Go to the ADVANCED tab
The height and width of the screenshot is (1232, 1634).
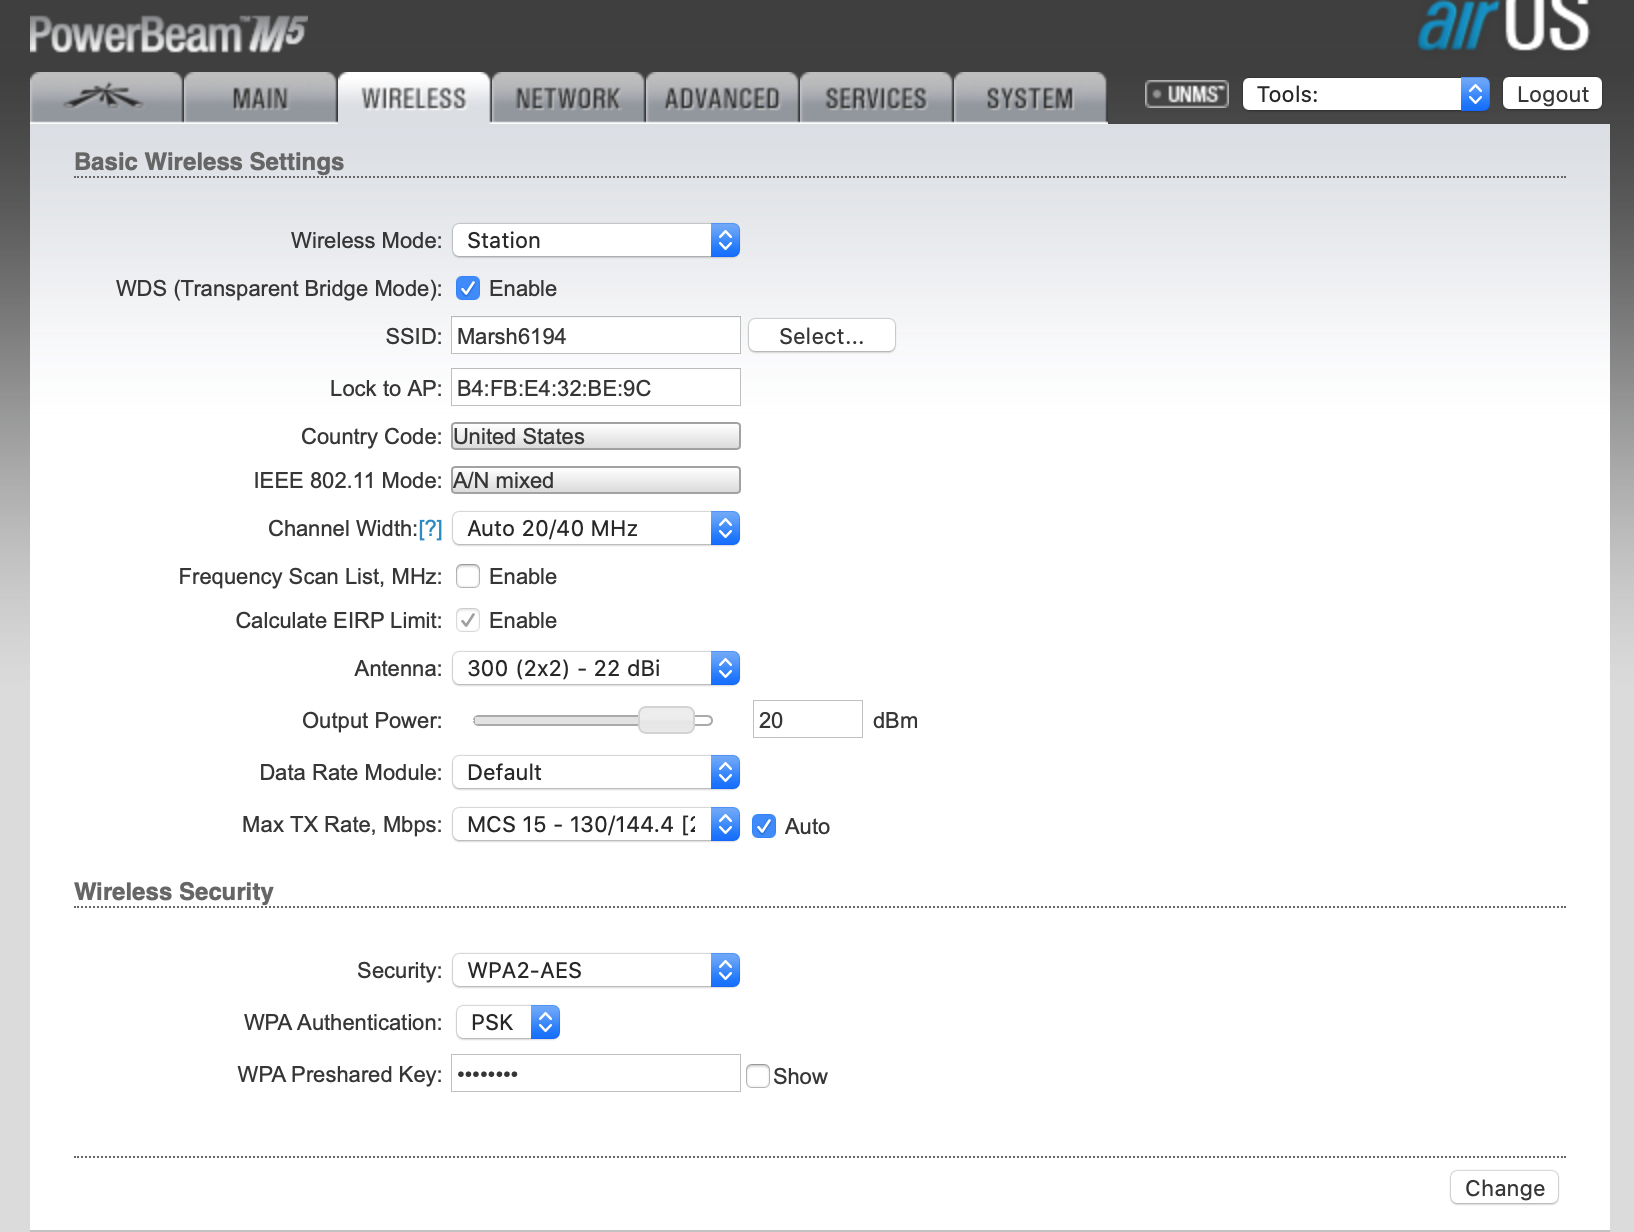click(721, 98)
